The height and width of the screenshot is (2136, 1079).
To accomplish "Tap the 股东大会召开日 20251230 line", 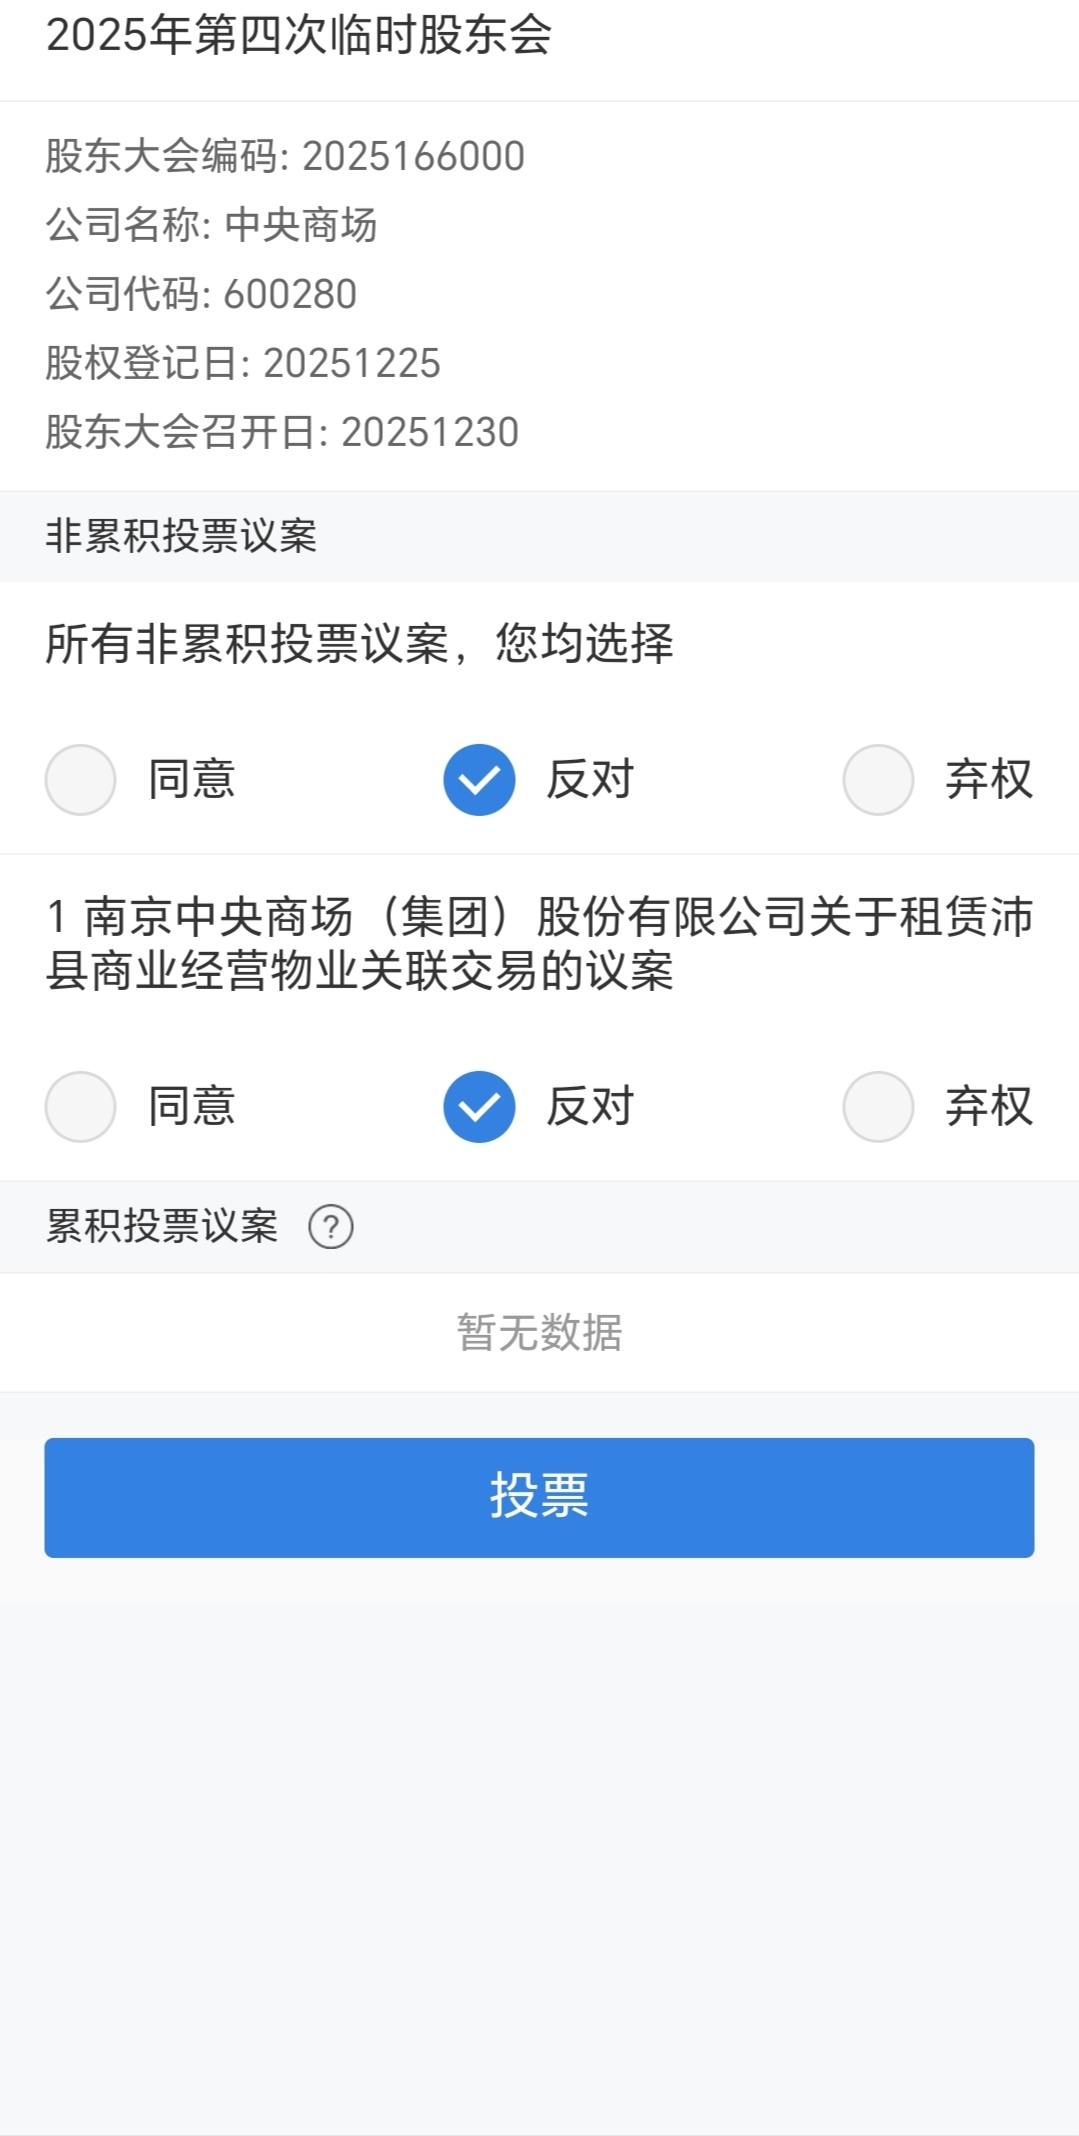I will (282, 432).
